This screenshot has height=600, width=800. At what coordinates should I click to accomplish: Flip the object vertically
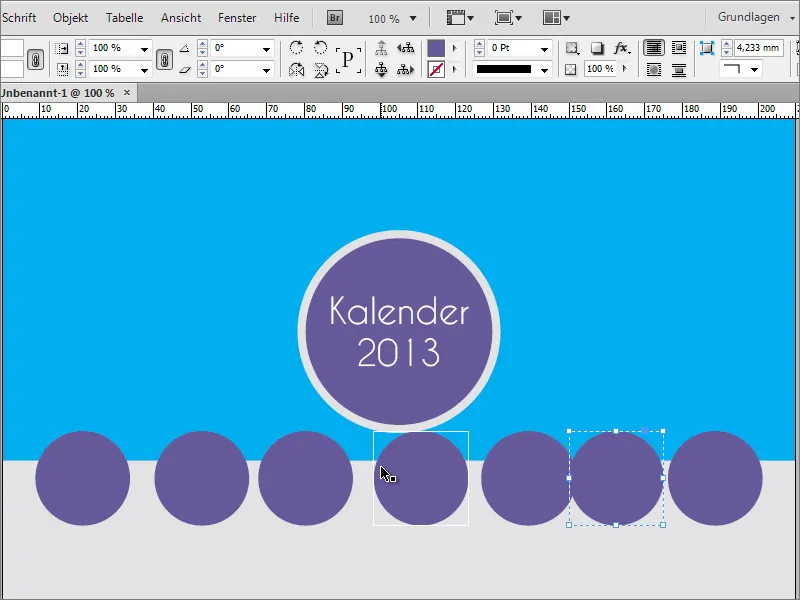pyautogui.click(x=320, y=69)
